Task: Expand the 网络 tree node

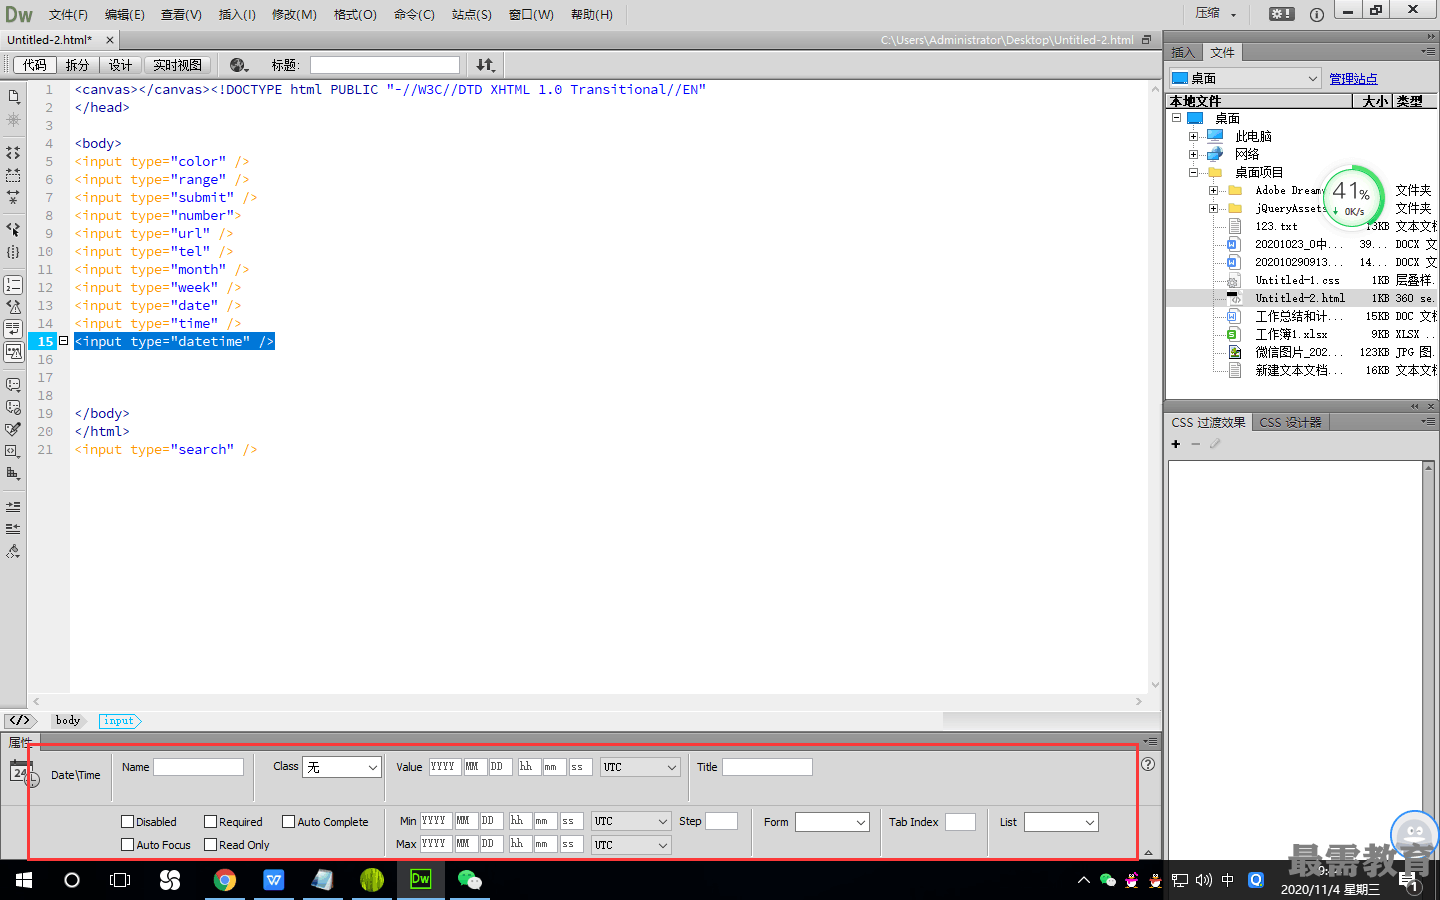Action: click(1193, 154)
